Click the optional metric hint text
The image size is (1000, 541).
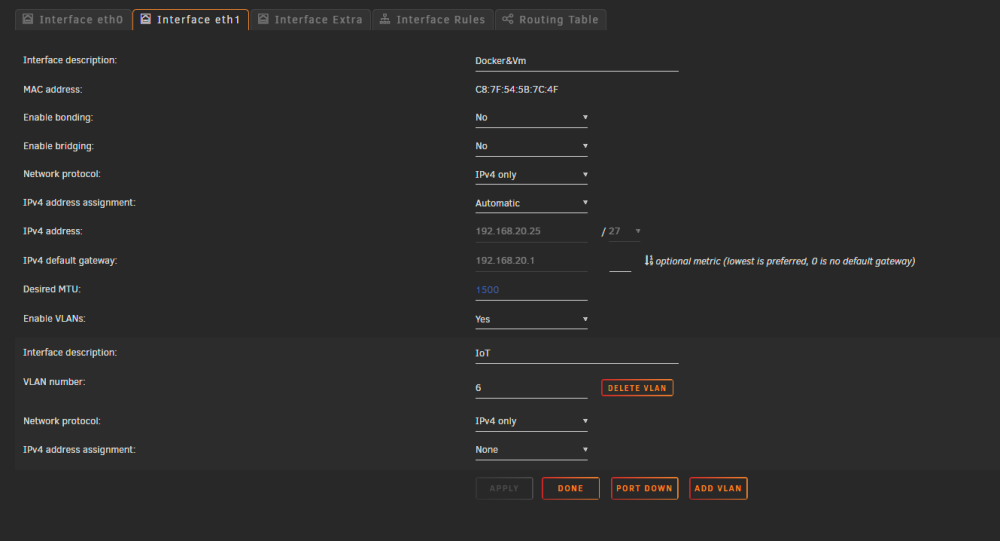click(785, 262)
